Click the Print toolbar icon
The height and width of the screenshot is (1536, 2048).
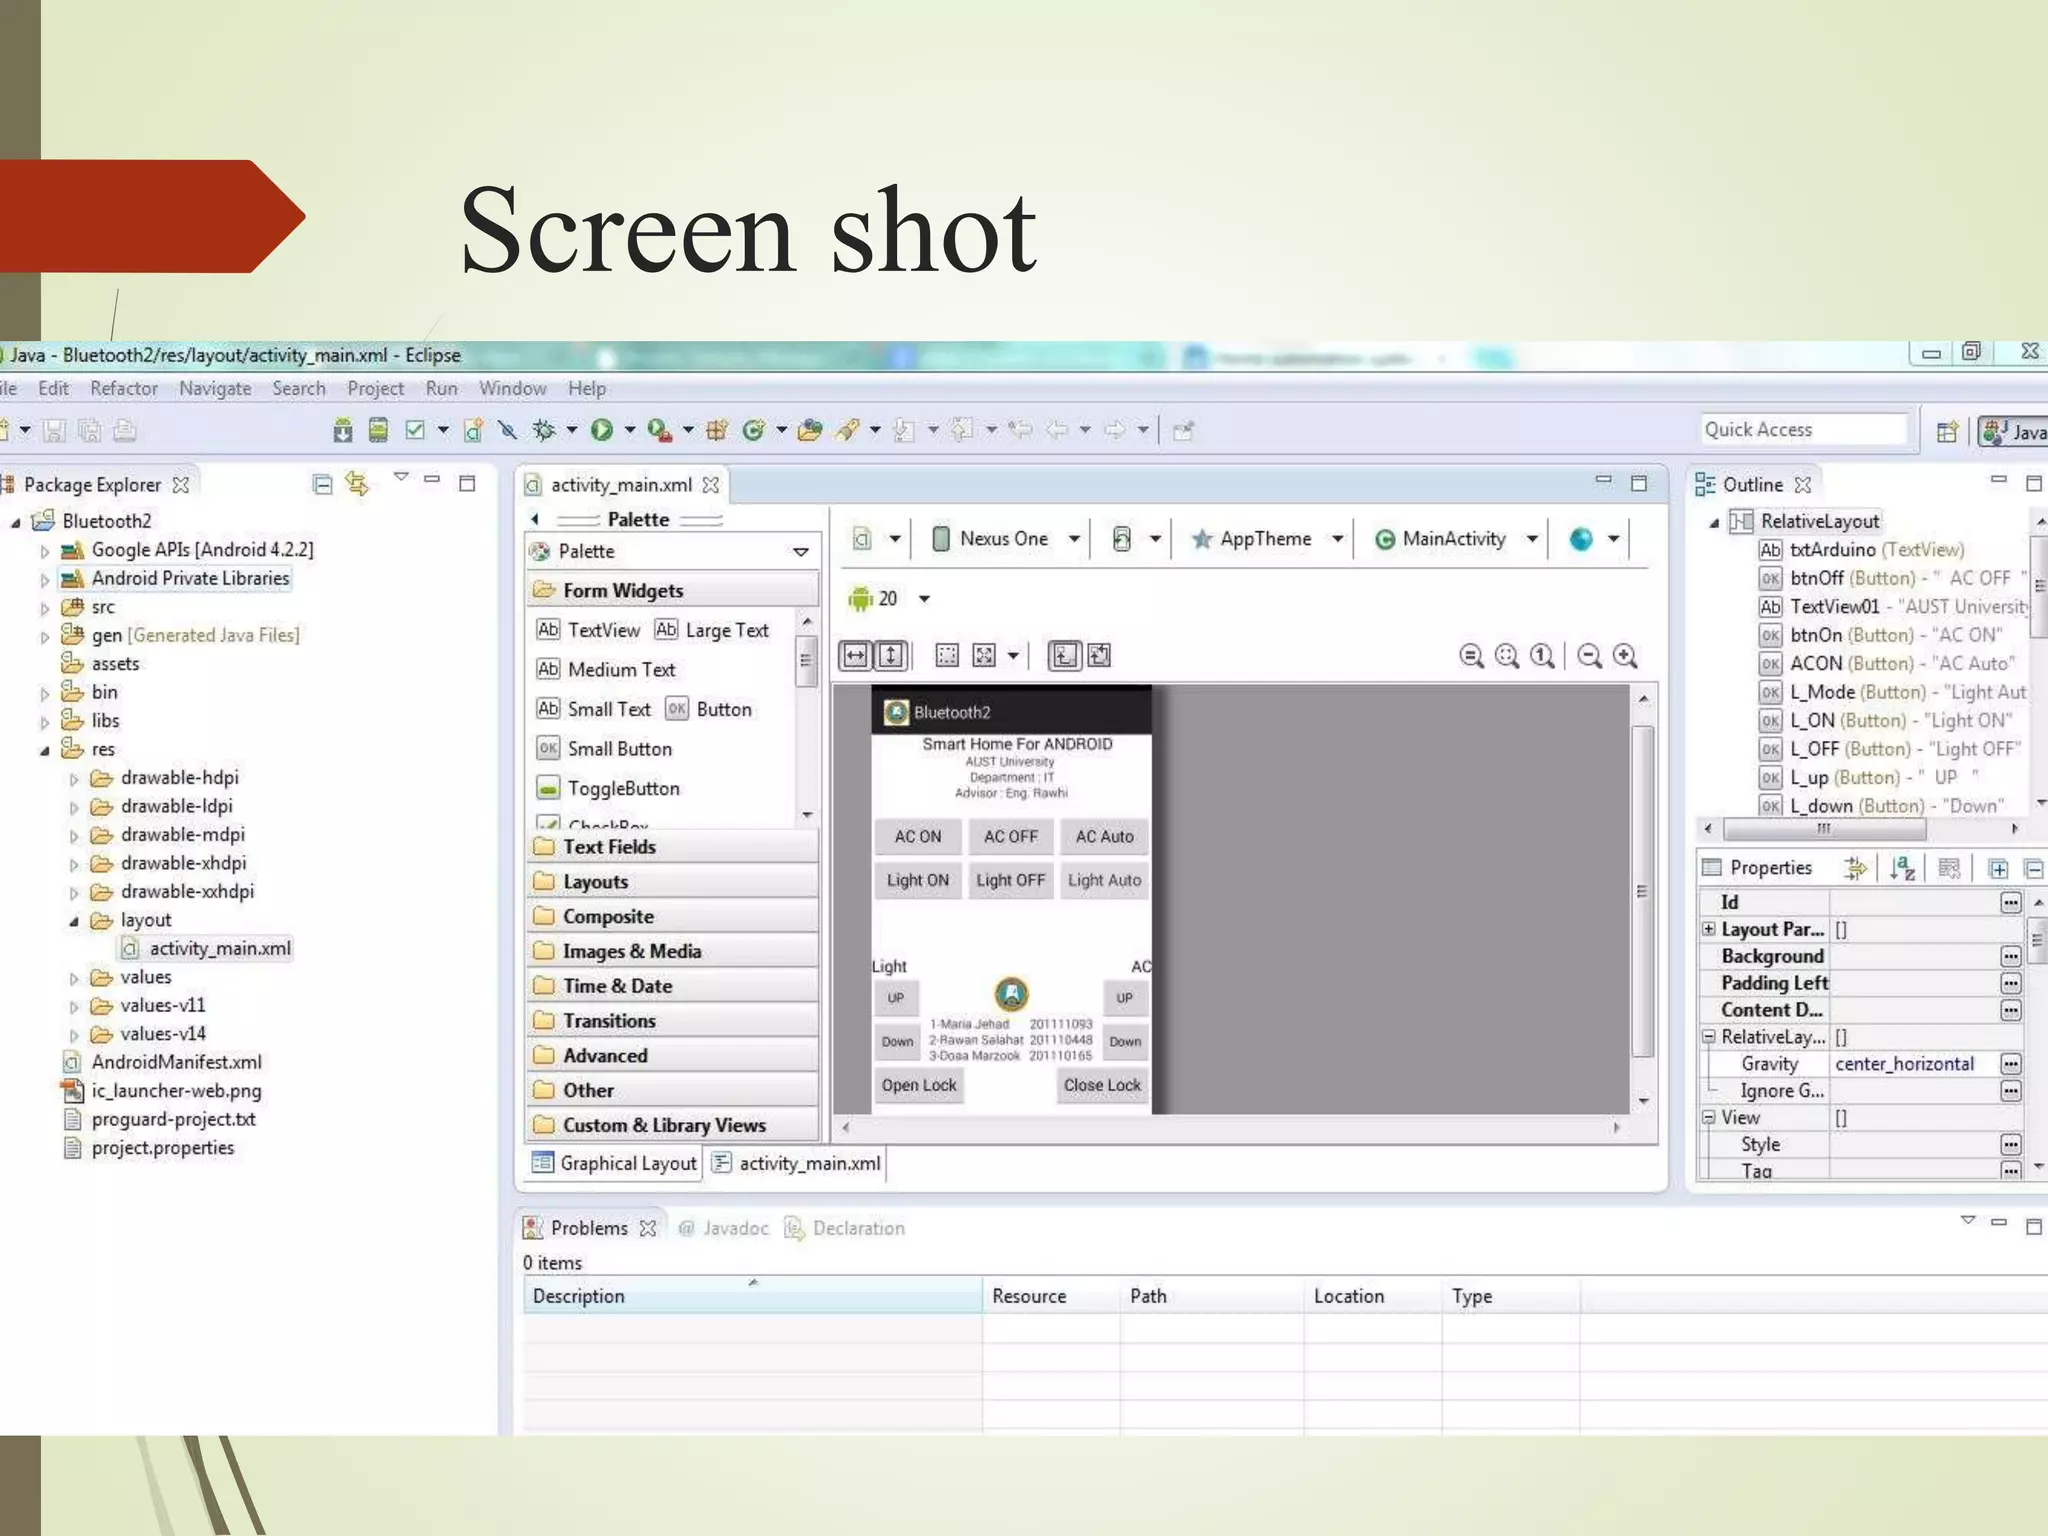[125, 430]
